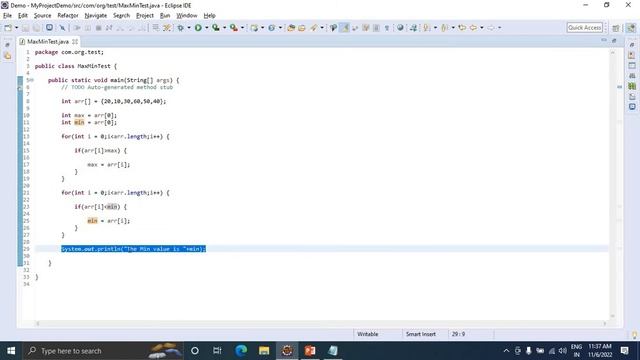Click Smart Insert in status bar

[420, 334]
